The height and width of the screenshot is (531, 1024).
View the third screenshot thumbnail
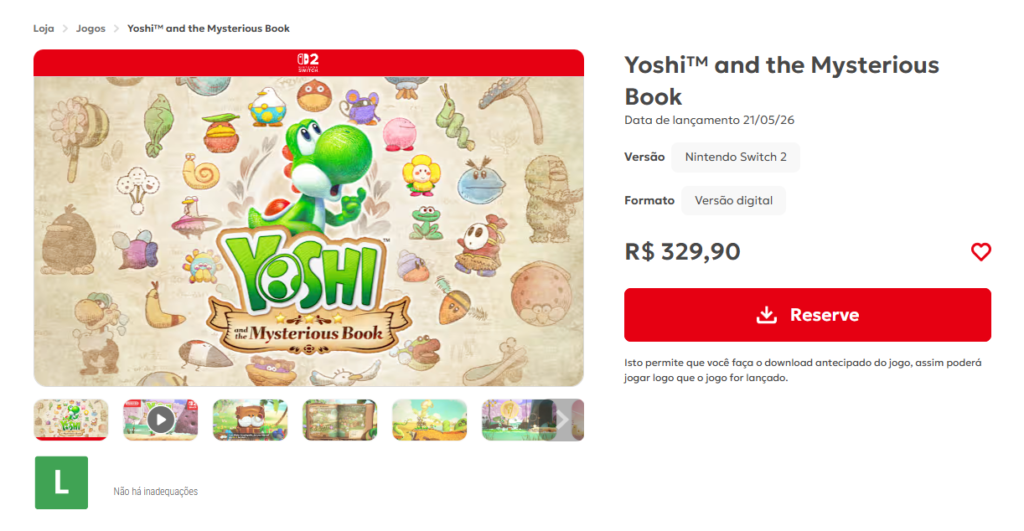[x=250, y=420]
